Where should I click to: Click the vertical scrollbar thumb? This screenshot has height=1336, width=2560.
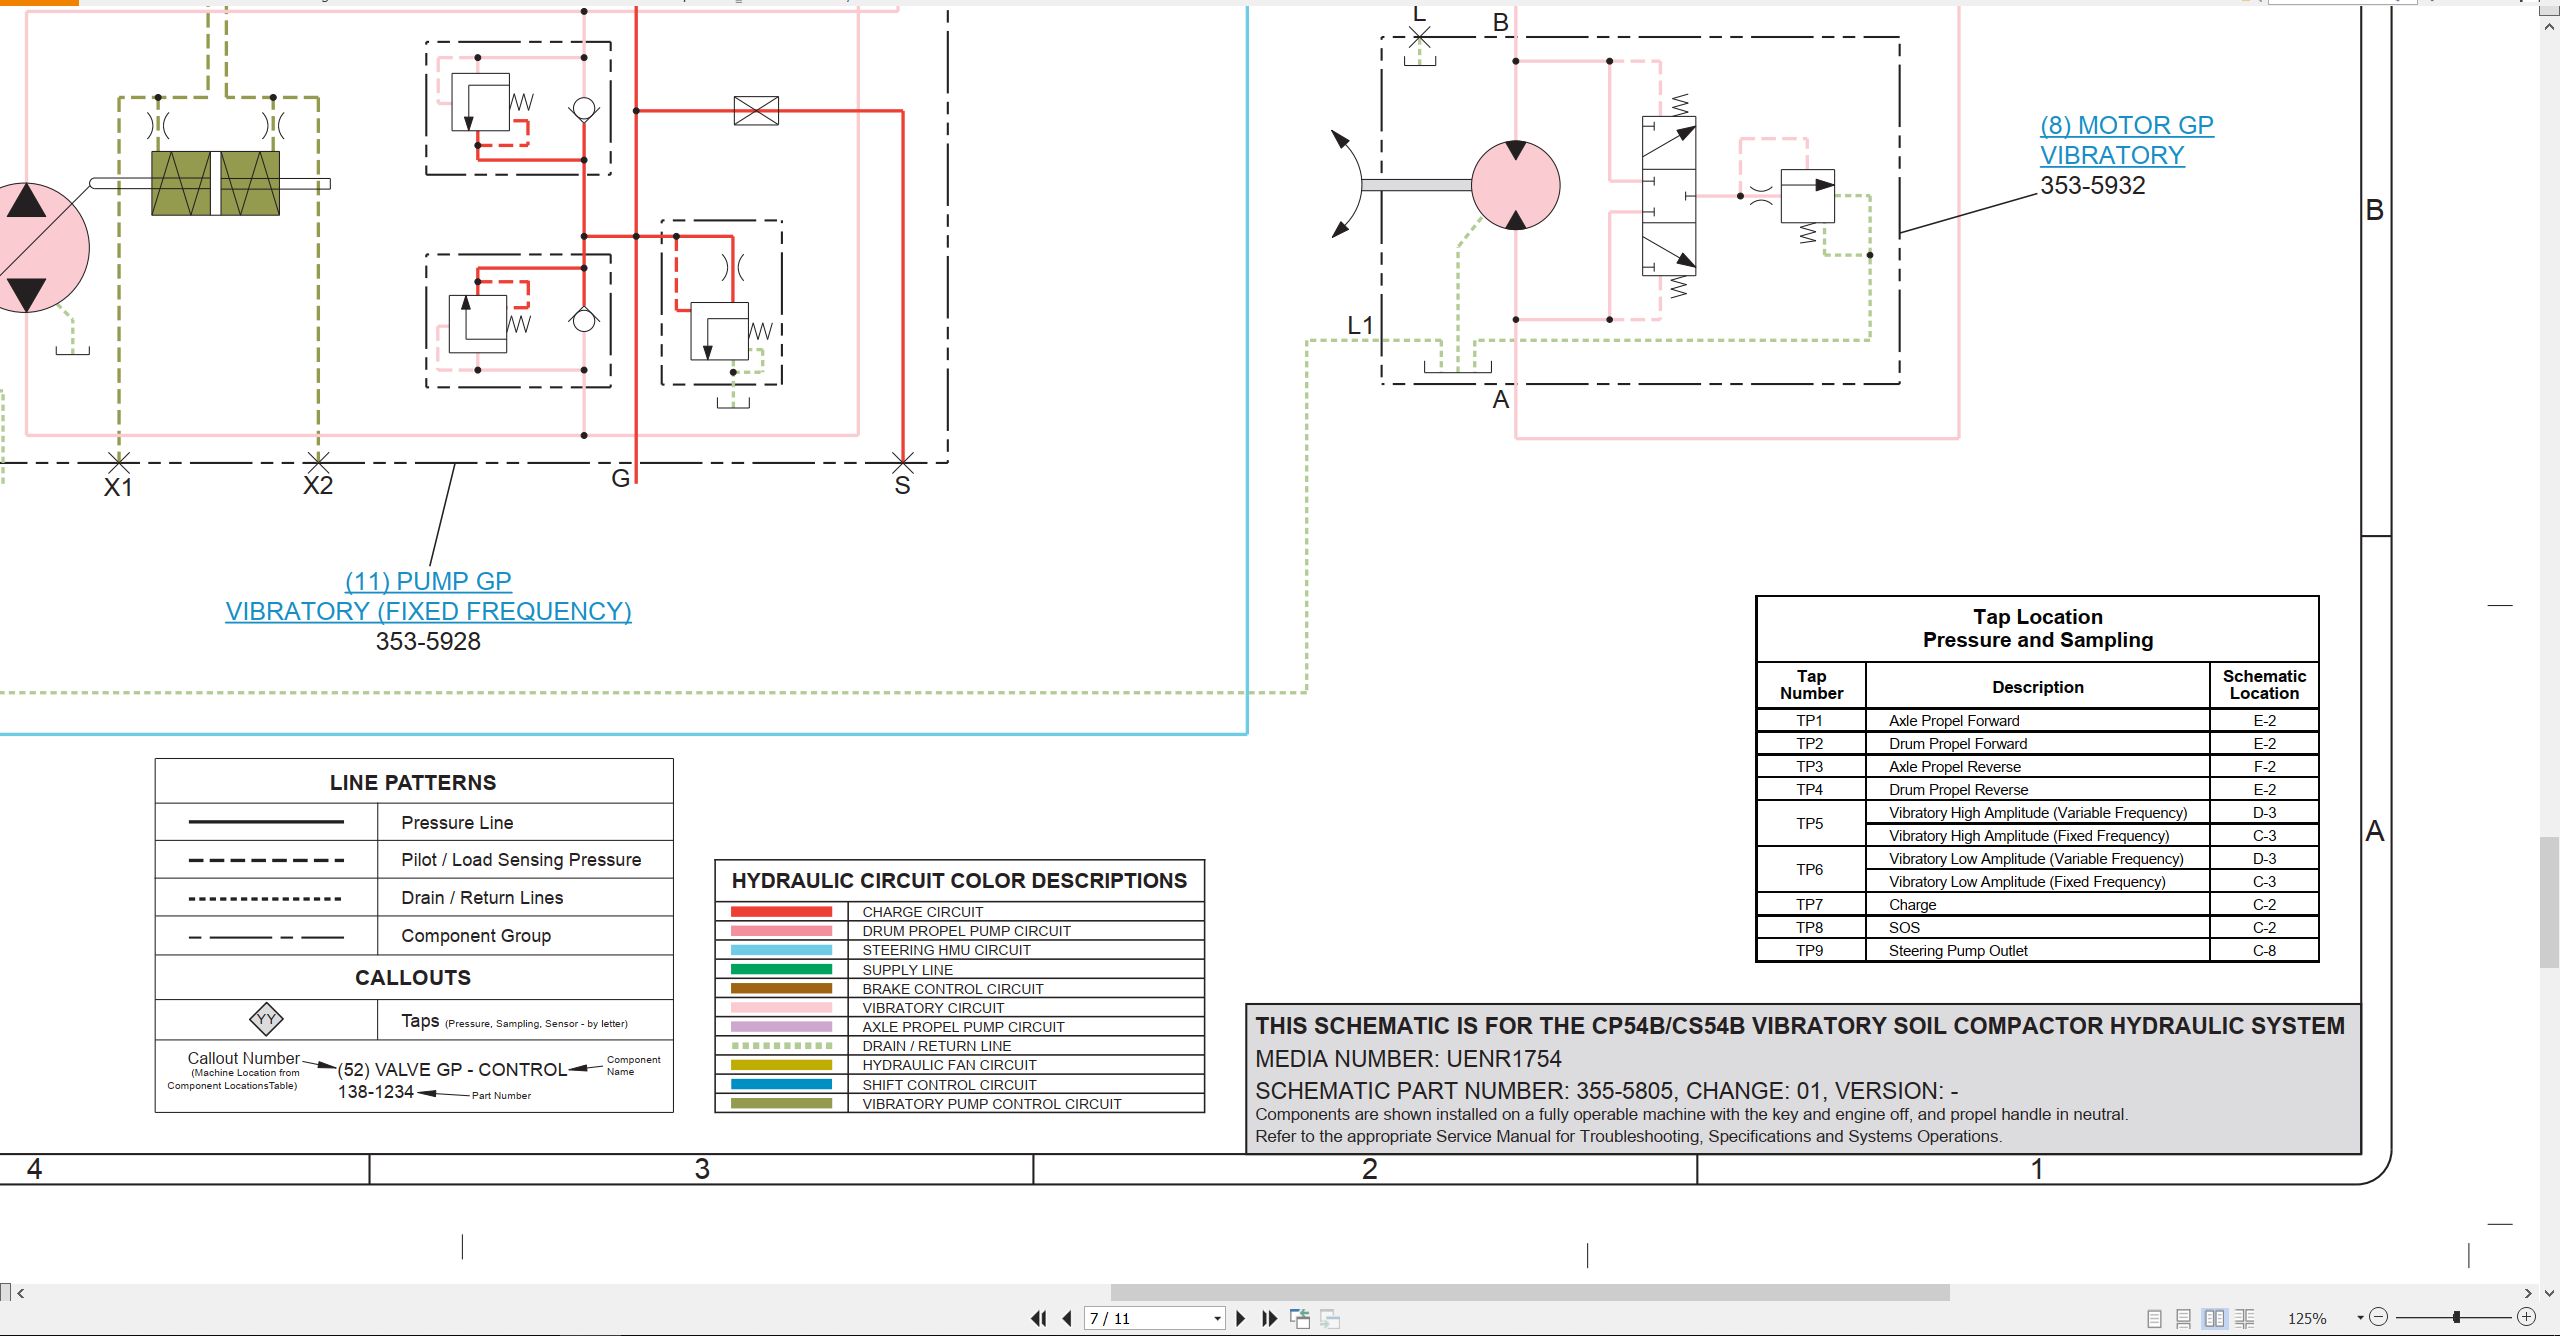coord(2549,903)
